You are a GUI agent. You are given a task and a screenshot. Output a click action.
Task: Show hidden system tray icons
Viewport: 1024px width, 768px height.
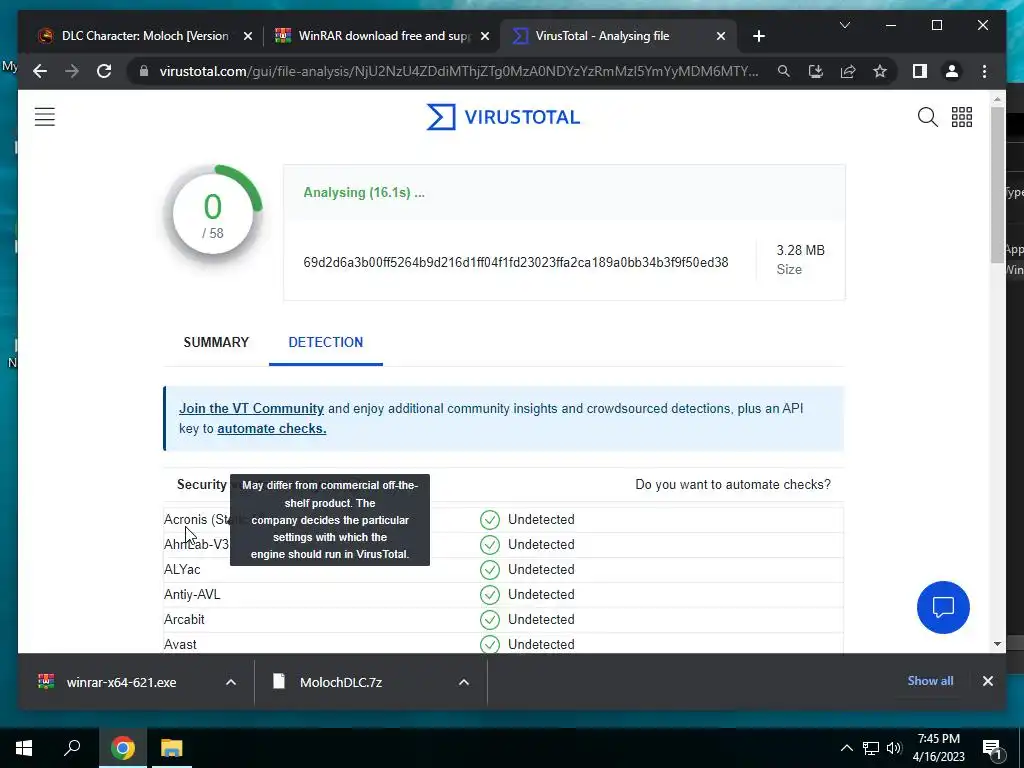(x=846, y=748)
